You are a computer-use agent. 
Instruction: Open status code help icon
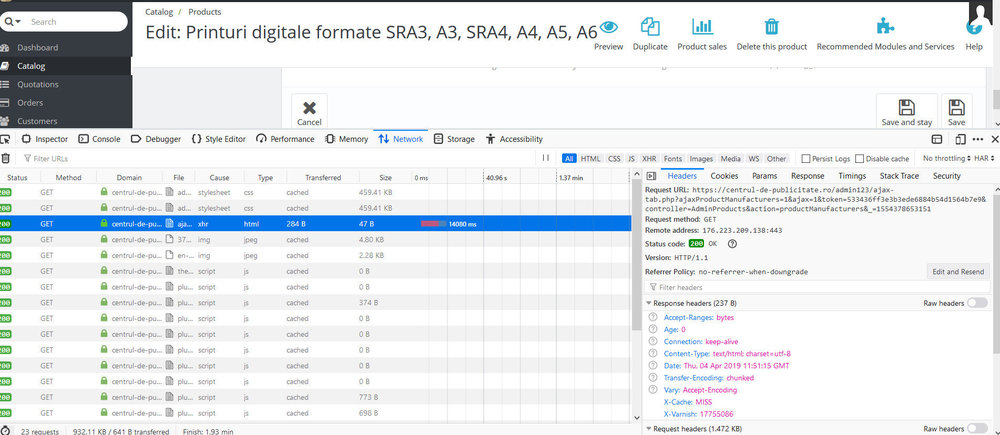(732, 243)
